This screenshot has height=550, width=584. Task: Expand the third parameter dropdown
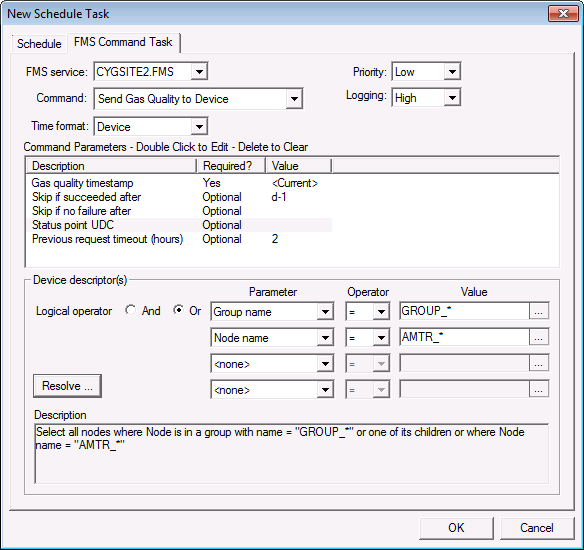pyautogui.click(x=325, y=364)
